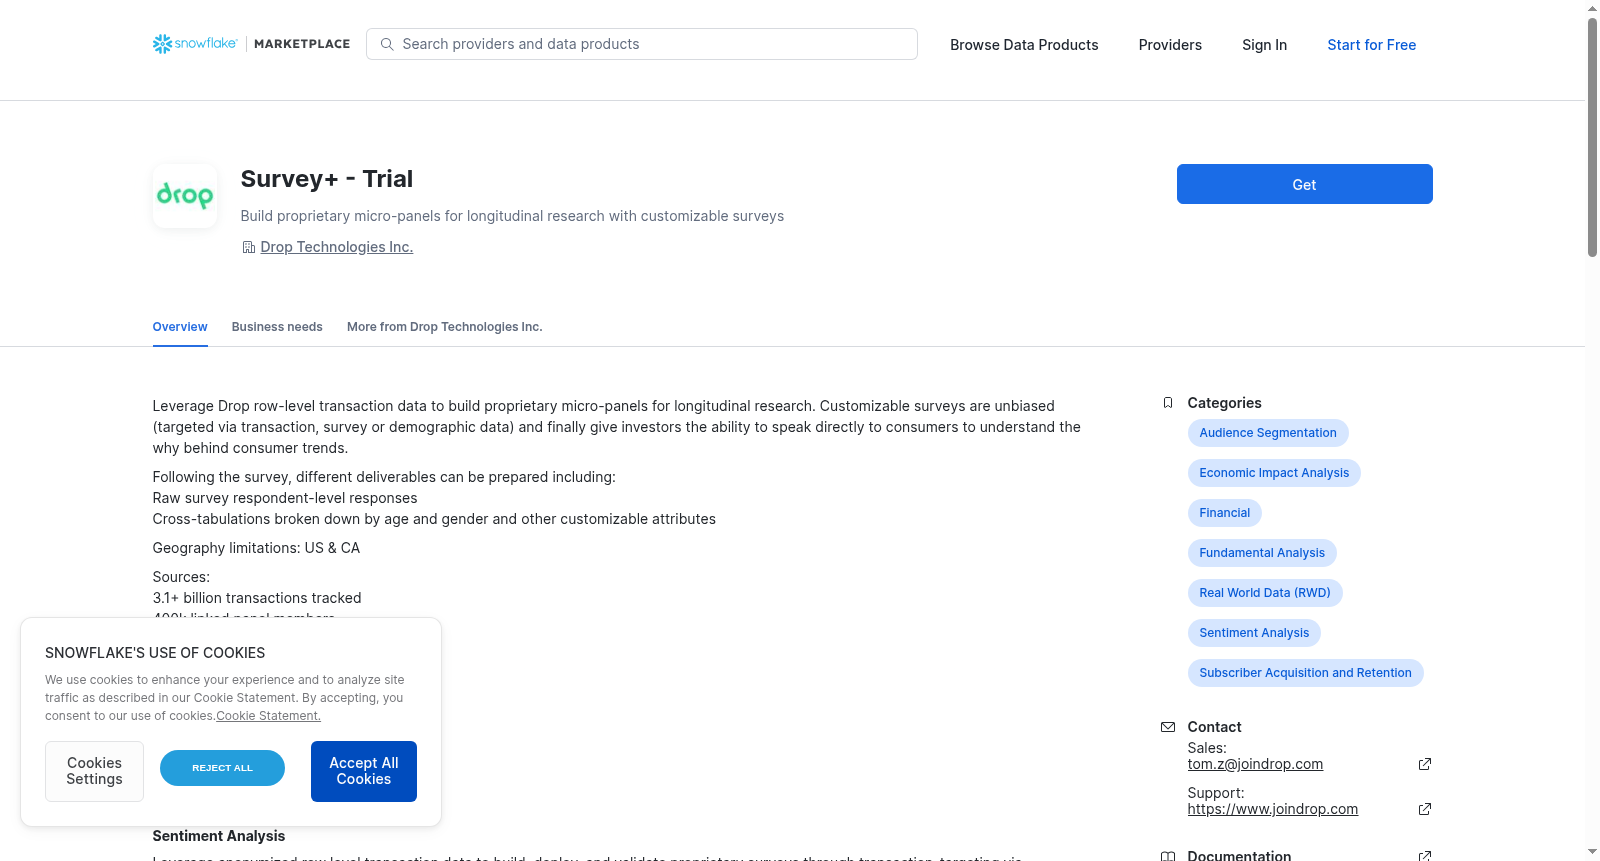This screenshot has width=1600, height=861.
Task: Open Drop Technologies Inc. provider link
Action: coord(337,247)
